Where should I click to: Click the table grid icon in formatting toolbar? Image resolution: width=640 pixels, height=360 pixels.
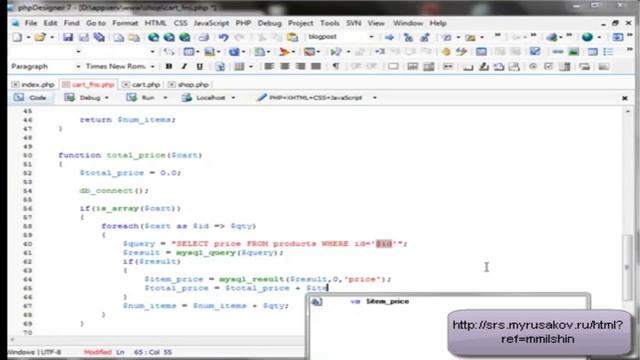tap(239, 66)
